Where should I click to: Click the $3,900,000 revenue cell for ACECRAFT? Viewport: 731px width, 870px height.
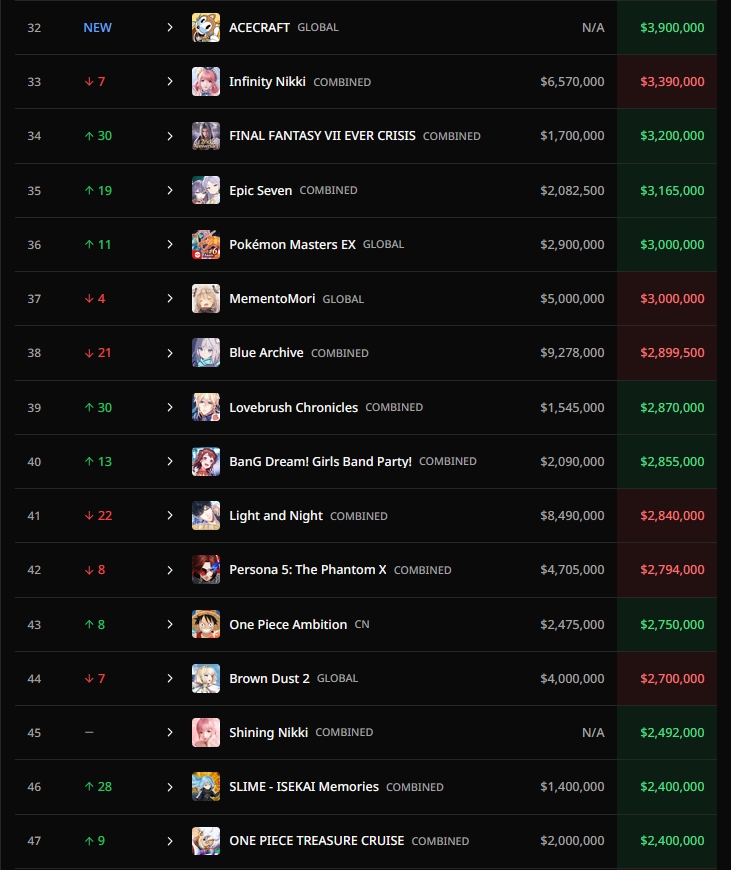[x=672, y=28]
